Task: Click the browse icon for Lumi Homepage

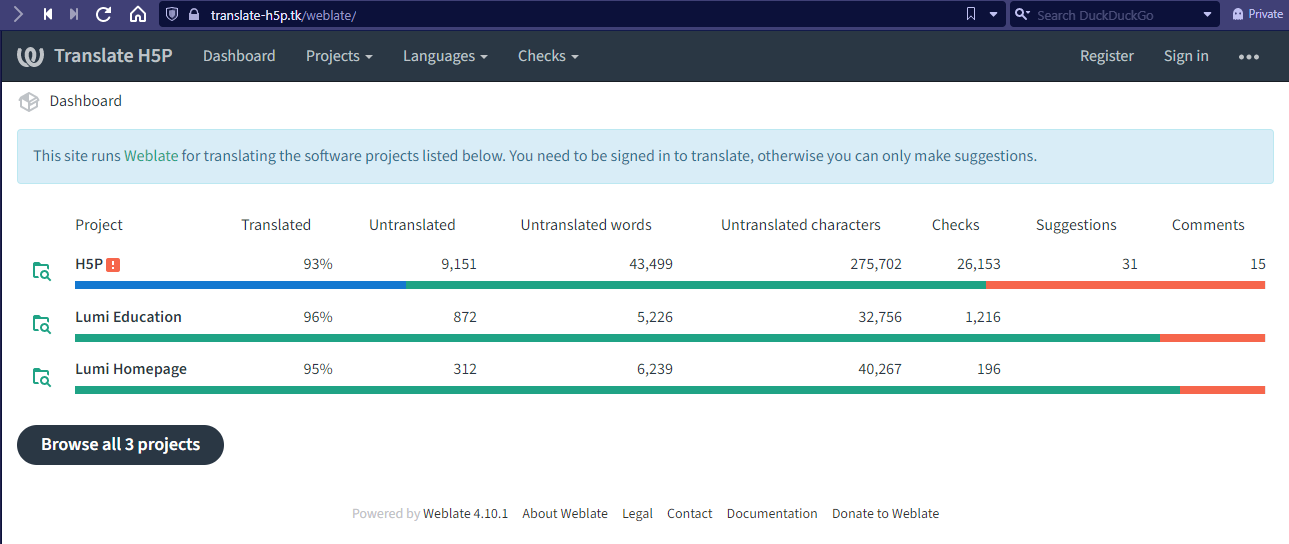Action: coord(41,377)
